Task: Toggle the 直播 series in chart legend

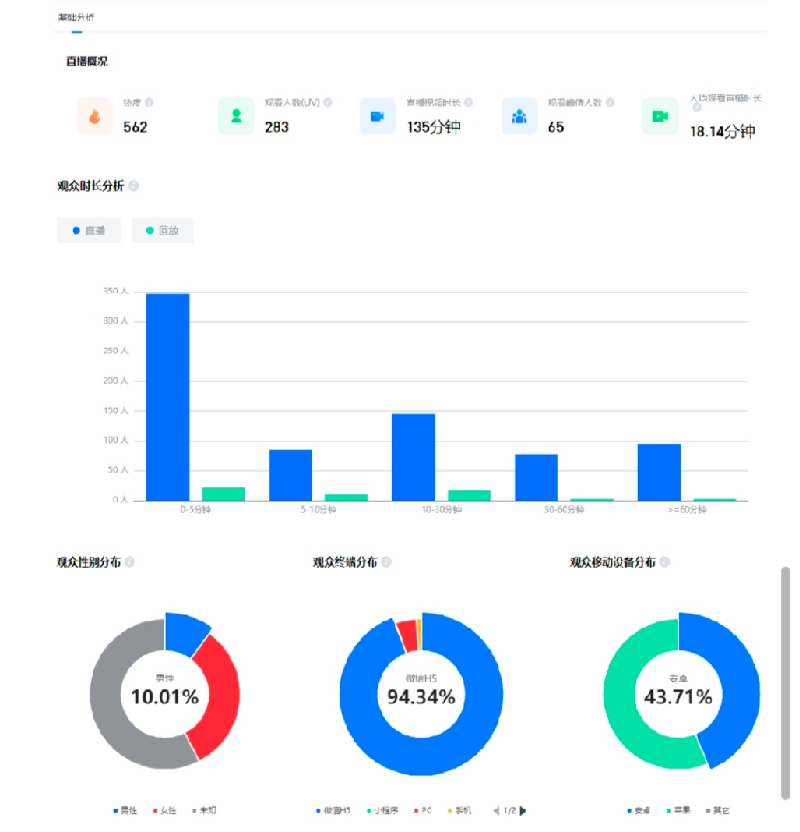Action: click(89, 231)
